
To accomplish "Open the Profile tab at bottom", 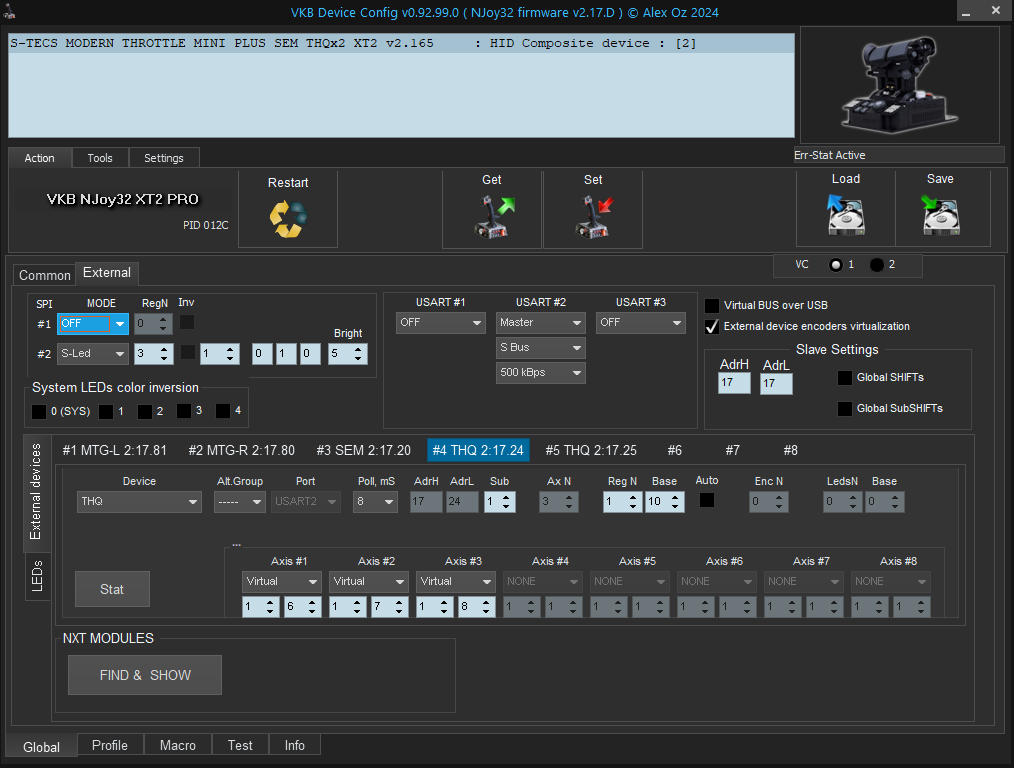I will [110, 745].
